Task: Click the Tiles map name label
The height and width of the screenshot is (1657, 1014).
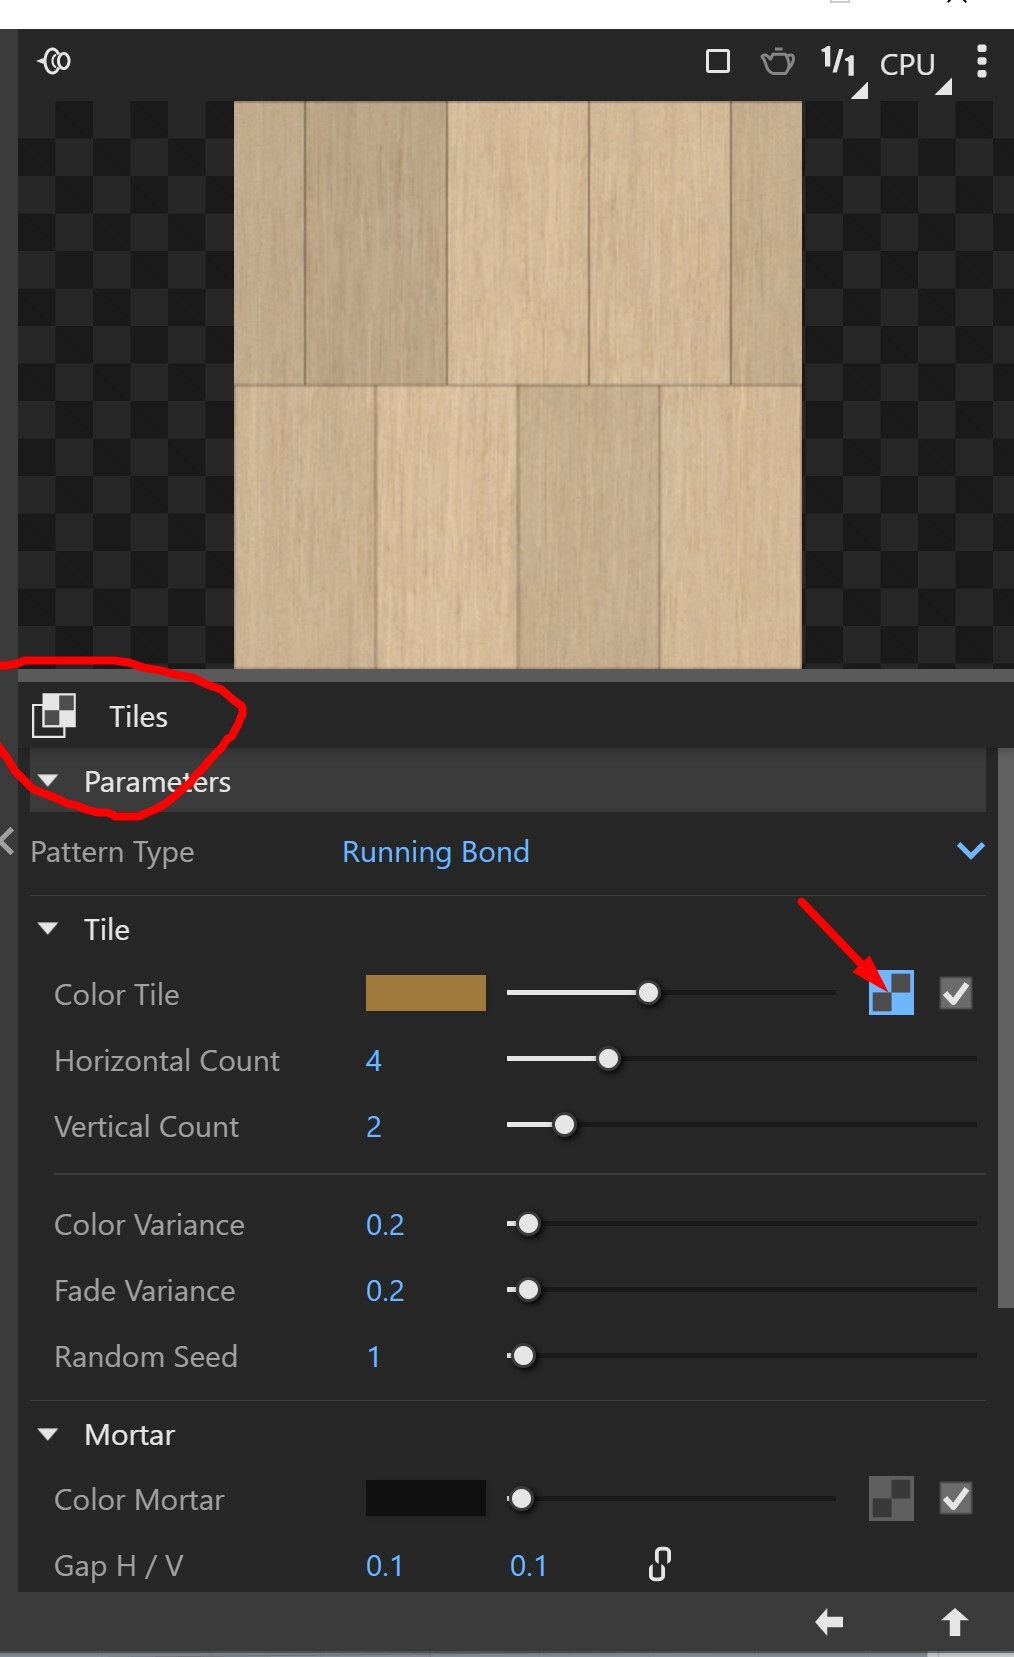Action: click(139, 717)
